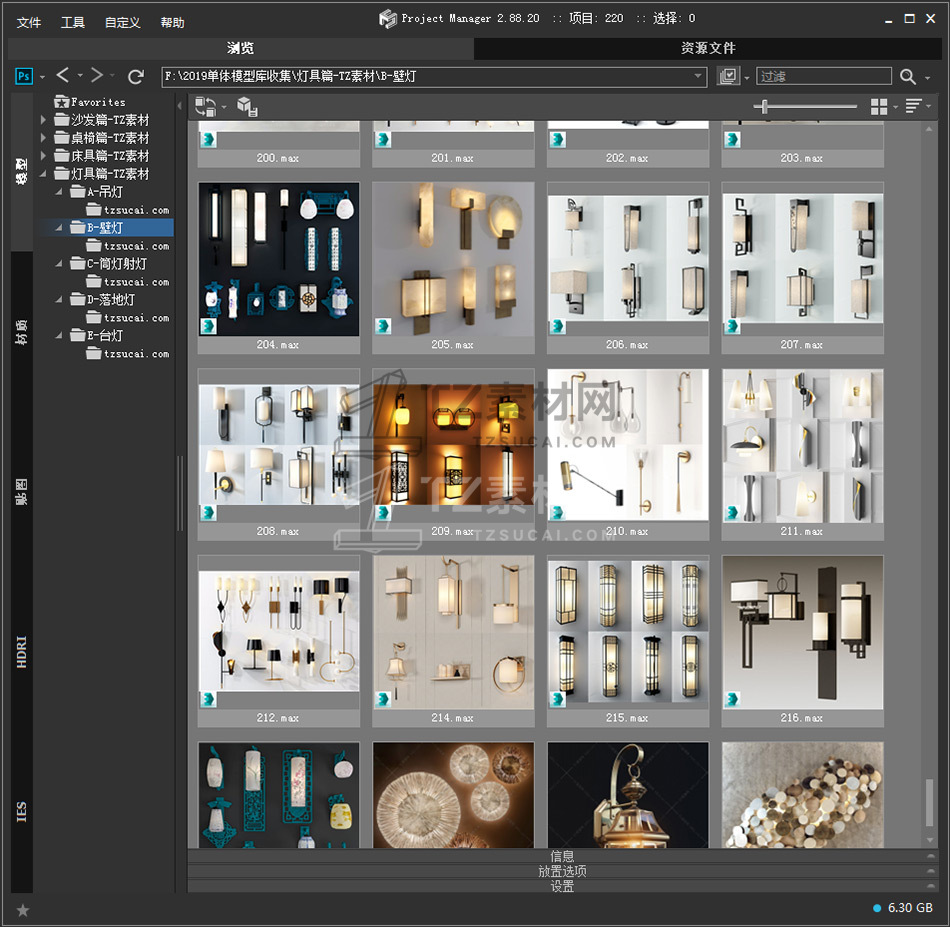This screenshot has width=950, height=927.
Task: Collapse the 灯具篇-TZ素材 tree node
Action: 43,174
